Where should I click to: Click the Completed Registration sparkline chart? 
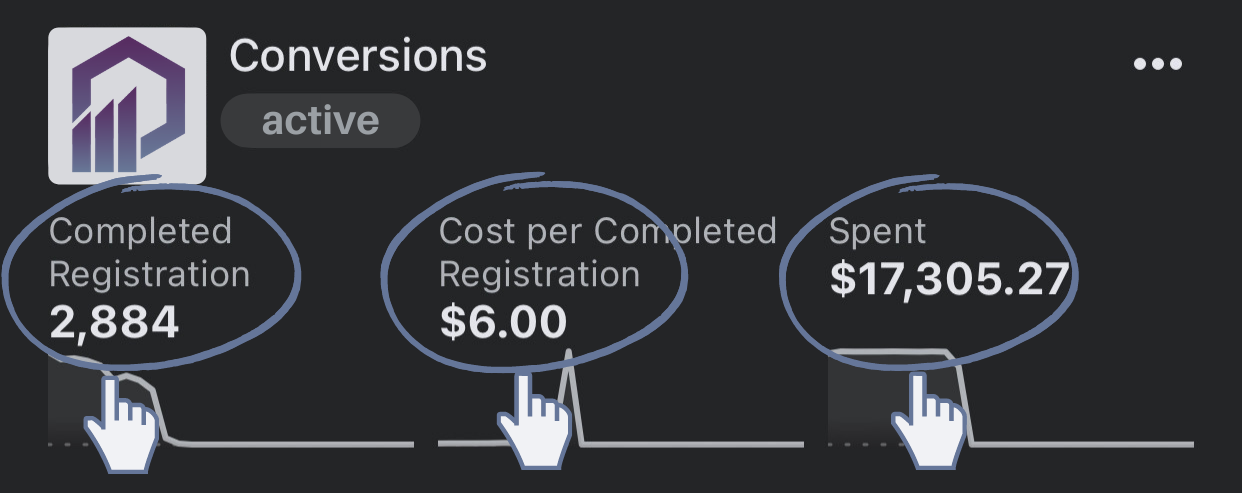click(230, 400)
